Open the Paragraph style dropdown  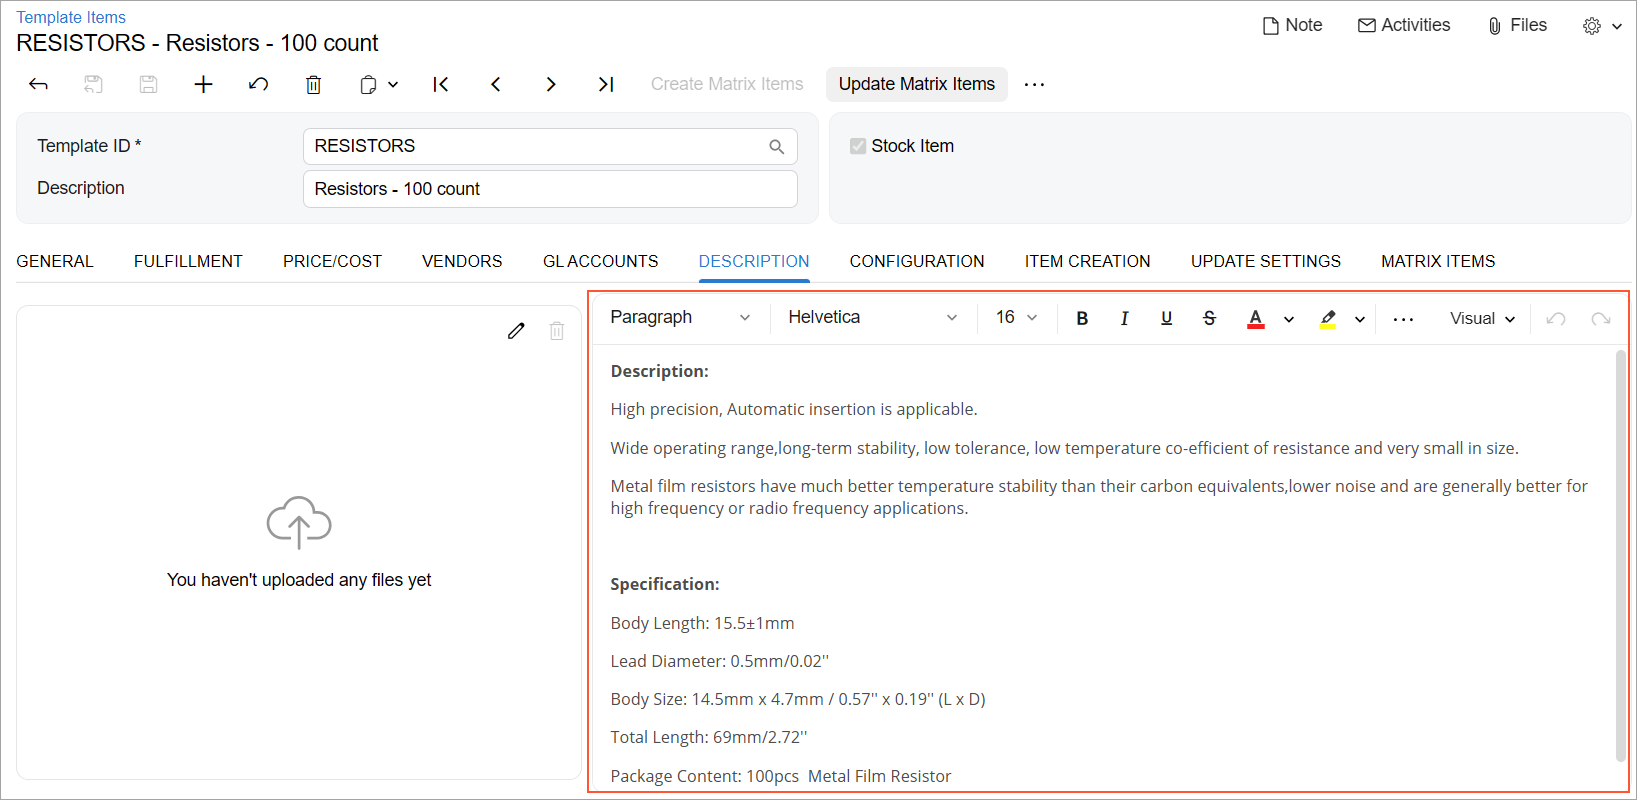point(680,318)
